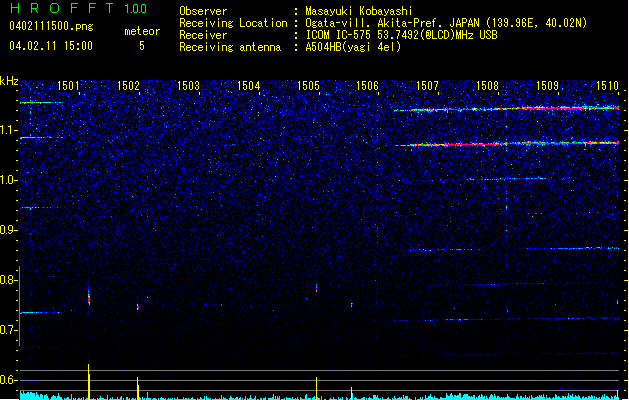
Task: Click the 1.1 frequency axis label
Action: tap(9, 130)
